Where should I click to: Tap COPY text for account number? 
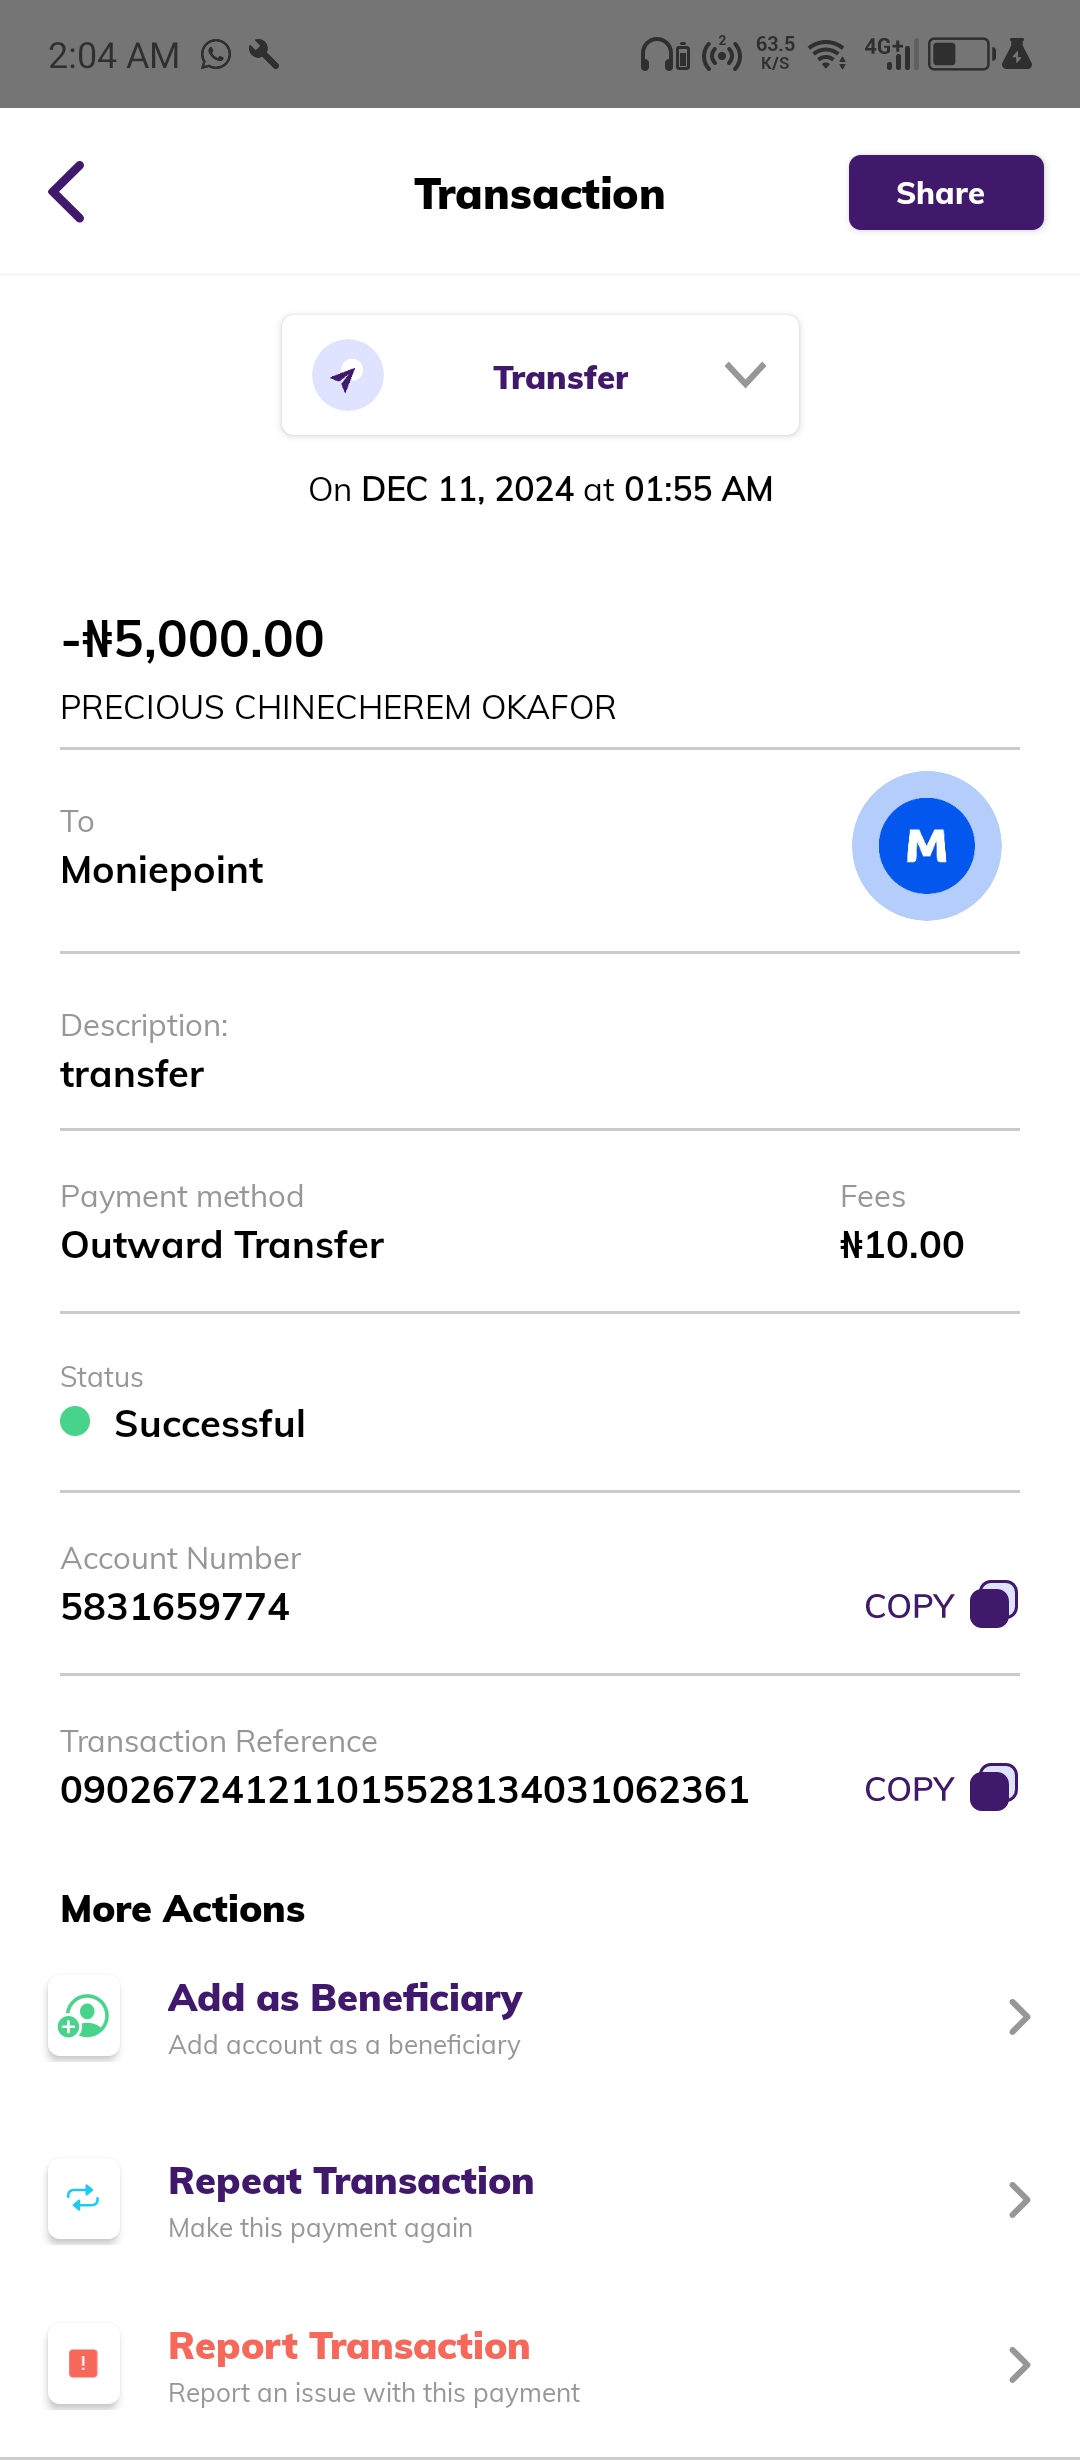909,1606
